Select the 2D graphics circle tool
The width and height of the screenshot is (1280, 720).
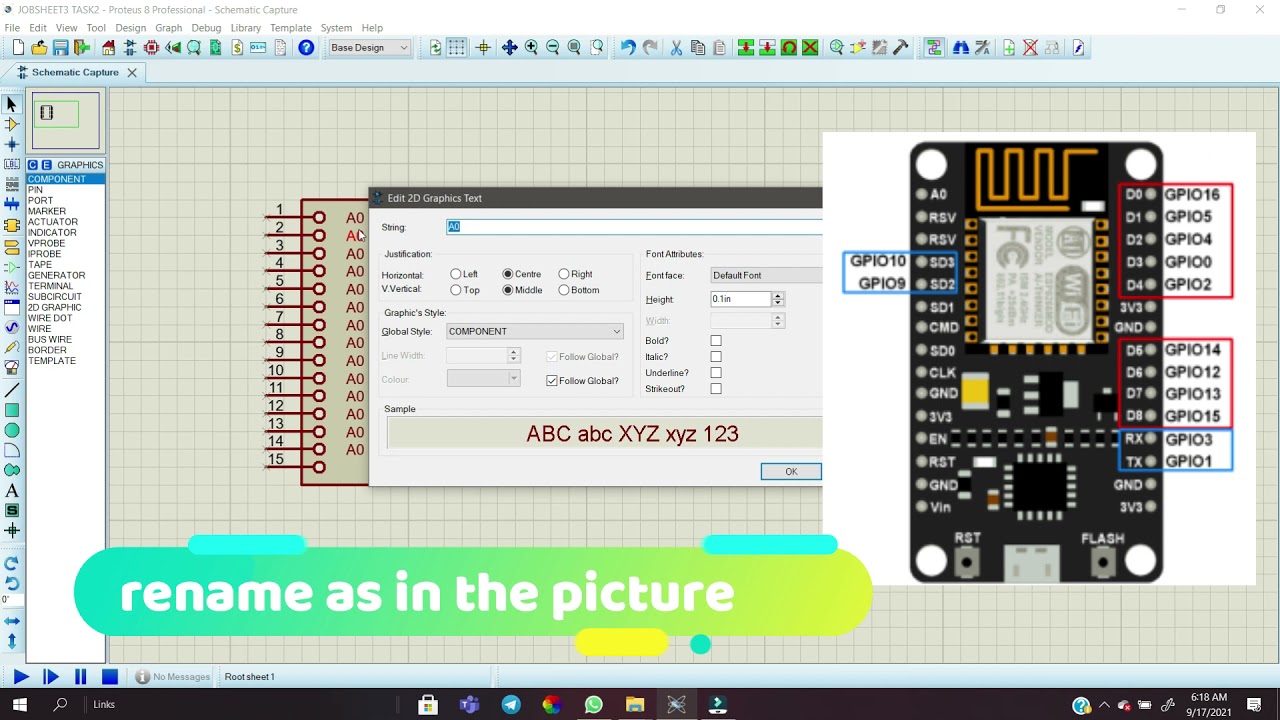pyautogui.click(x=12, y=430)
